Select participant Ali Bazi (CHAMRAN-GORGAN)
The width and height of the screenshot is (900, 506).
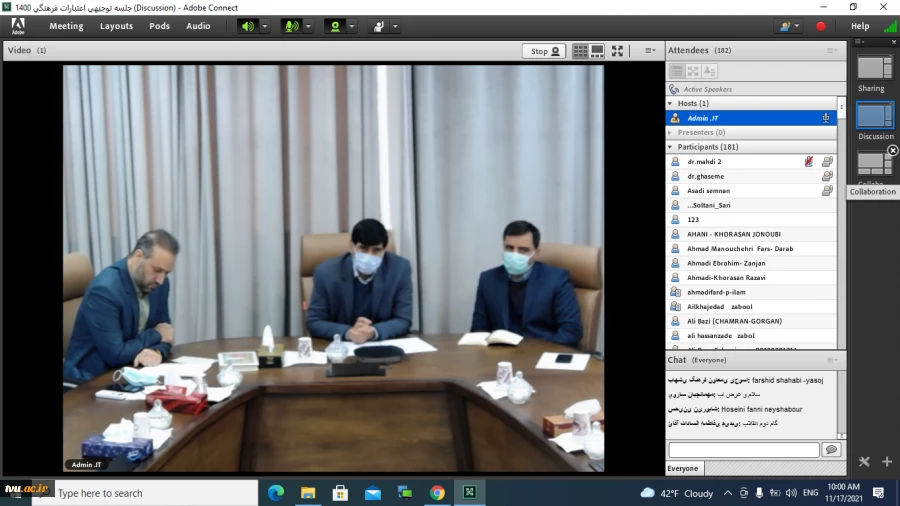click(x=751, y=321)
